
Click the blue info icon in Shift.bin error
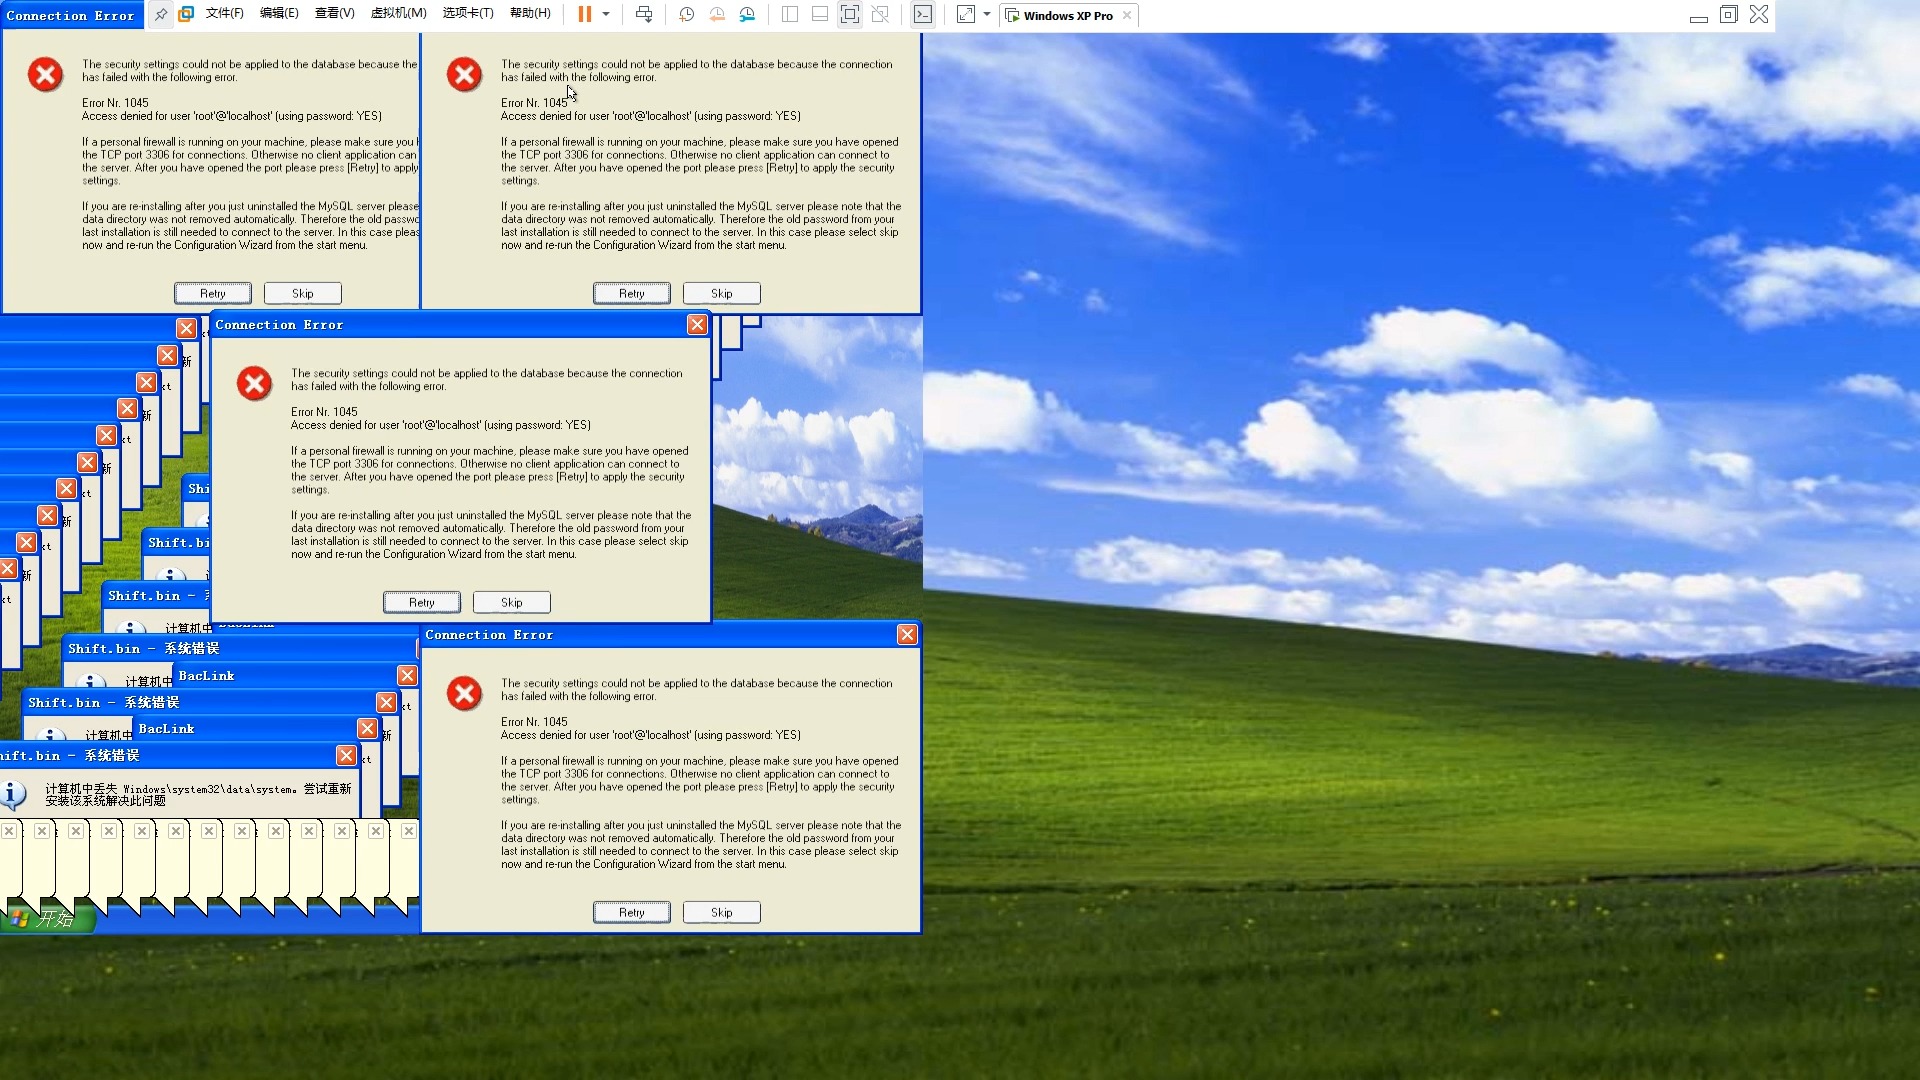(x=13, y=794)
